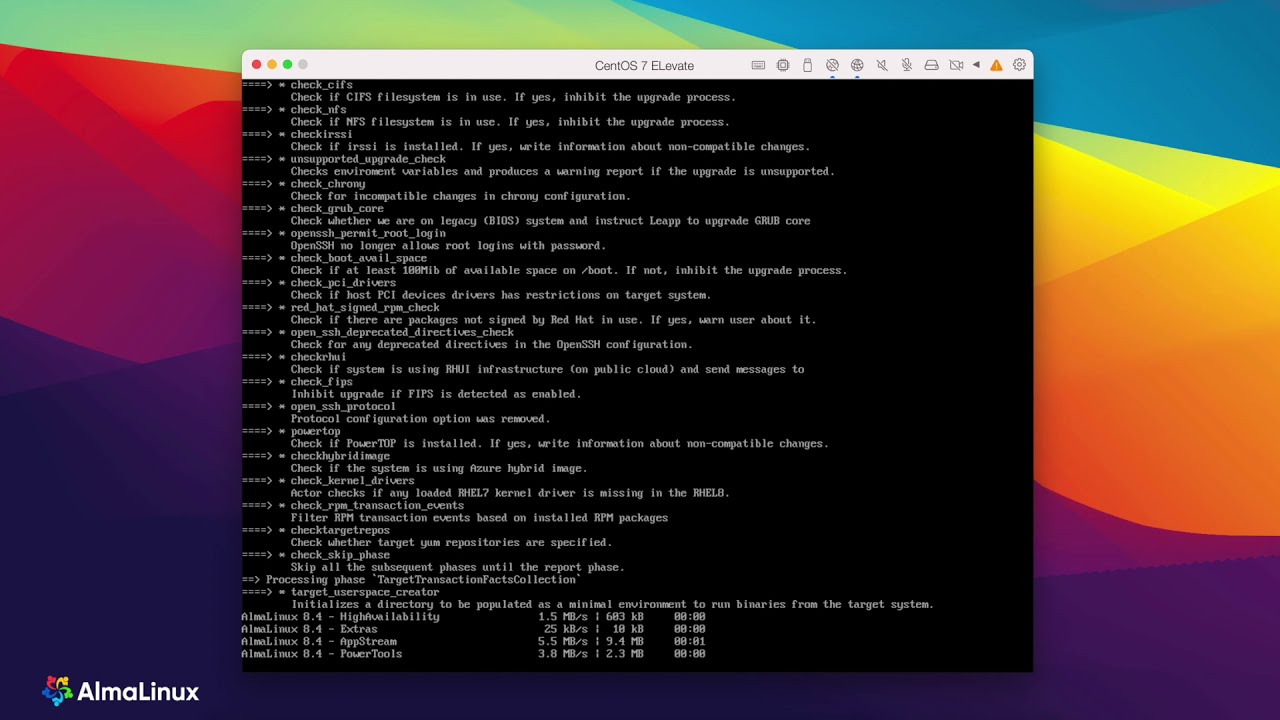Click check_boot_avail_space line

click(x=334, y=258)
